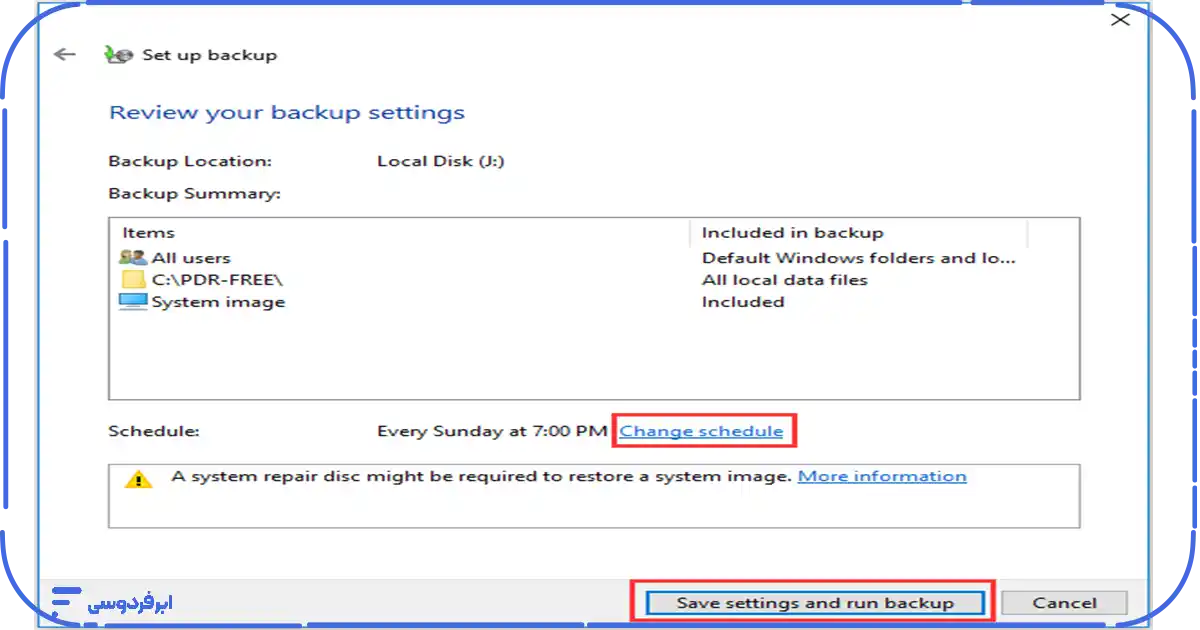Close the Set up backup window
This screenshot has height=630, width=1200.
(x=1120, y=20)
